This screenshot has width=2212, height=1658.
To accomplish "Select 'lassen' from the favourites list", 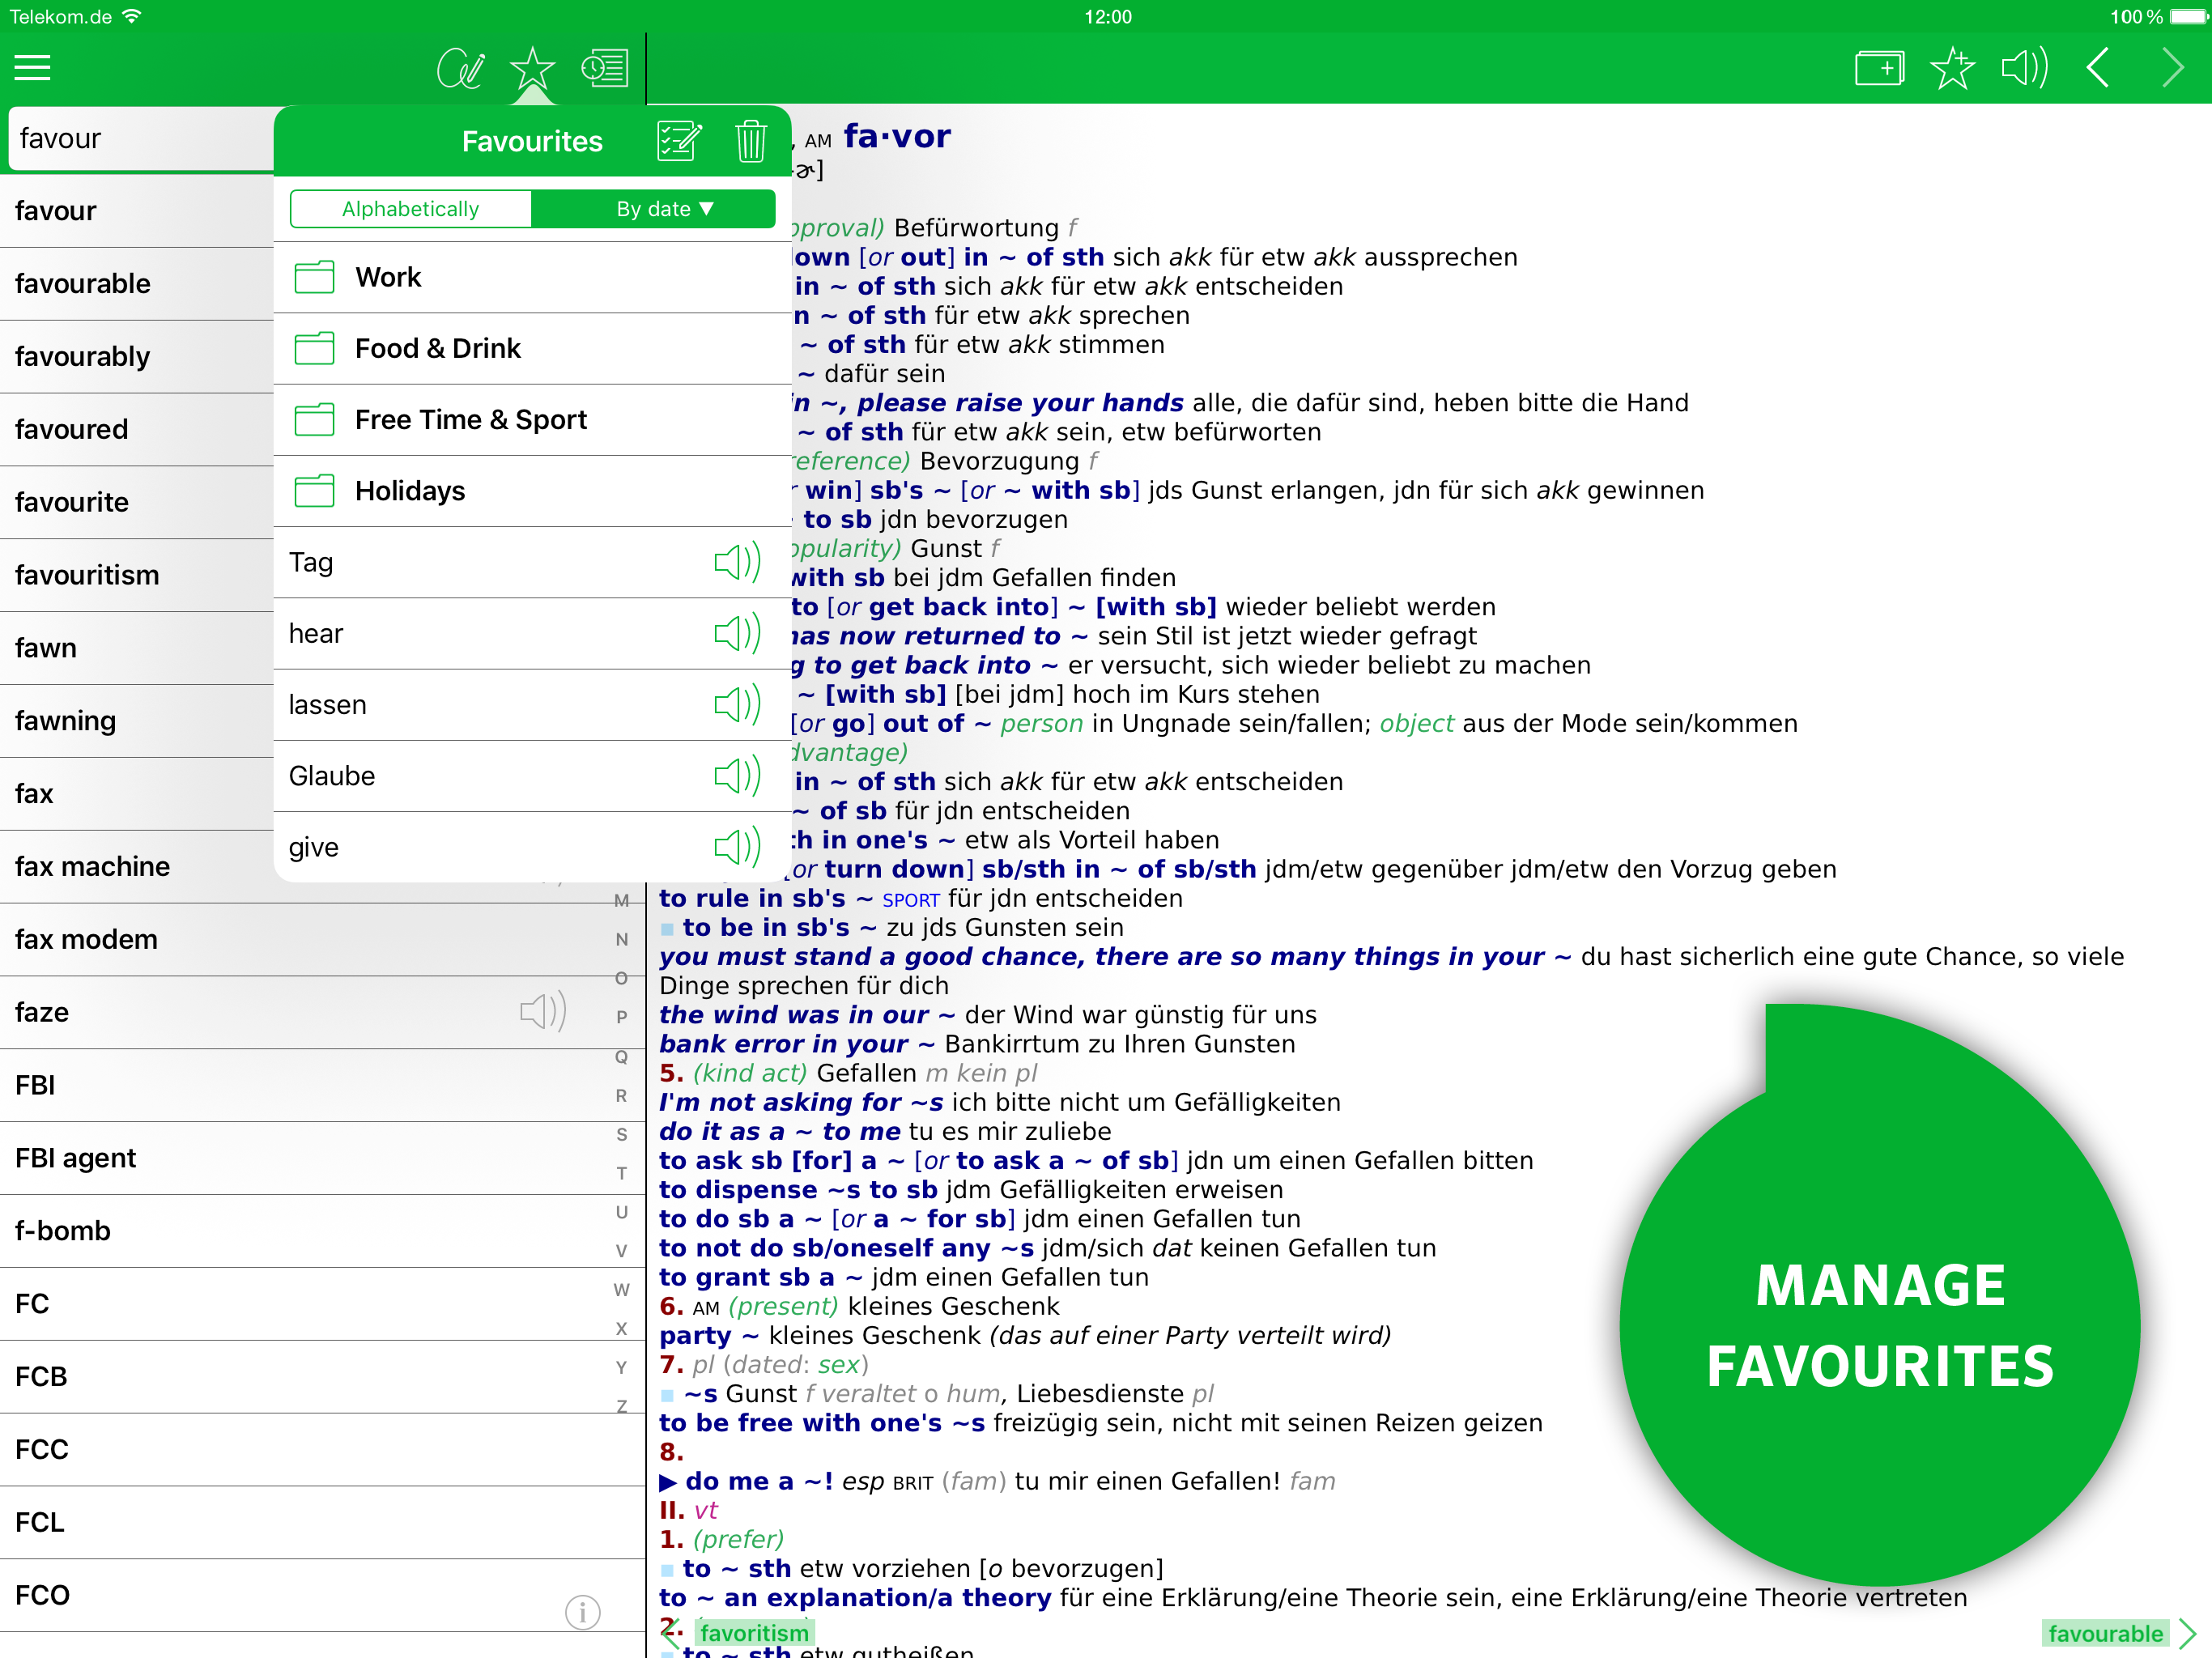I will [328, 705].
